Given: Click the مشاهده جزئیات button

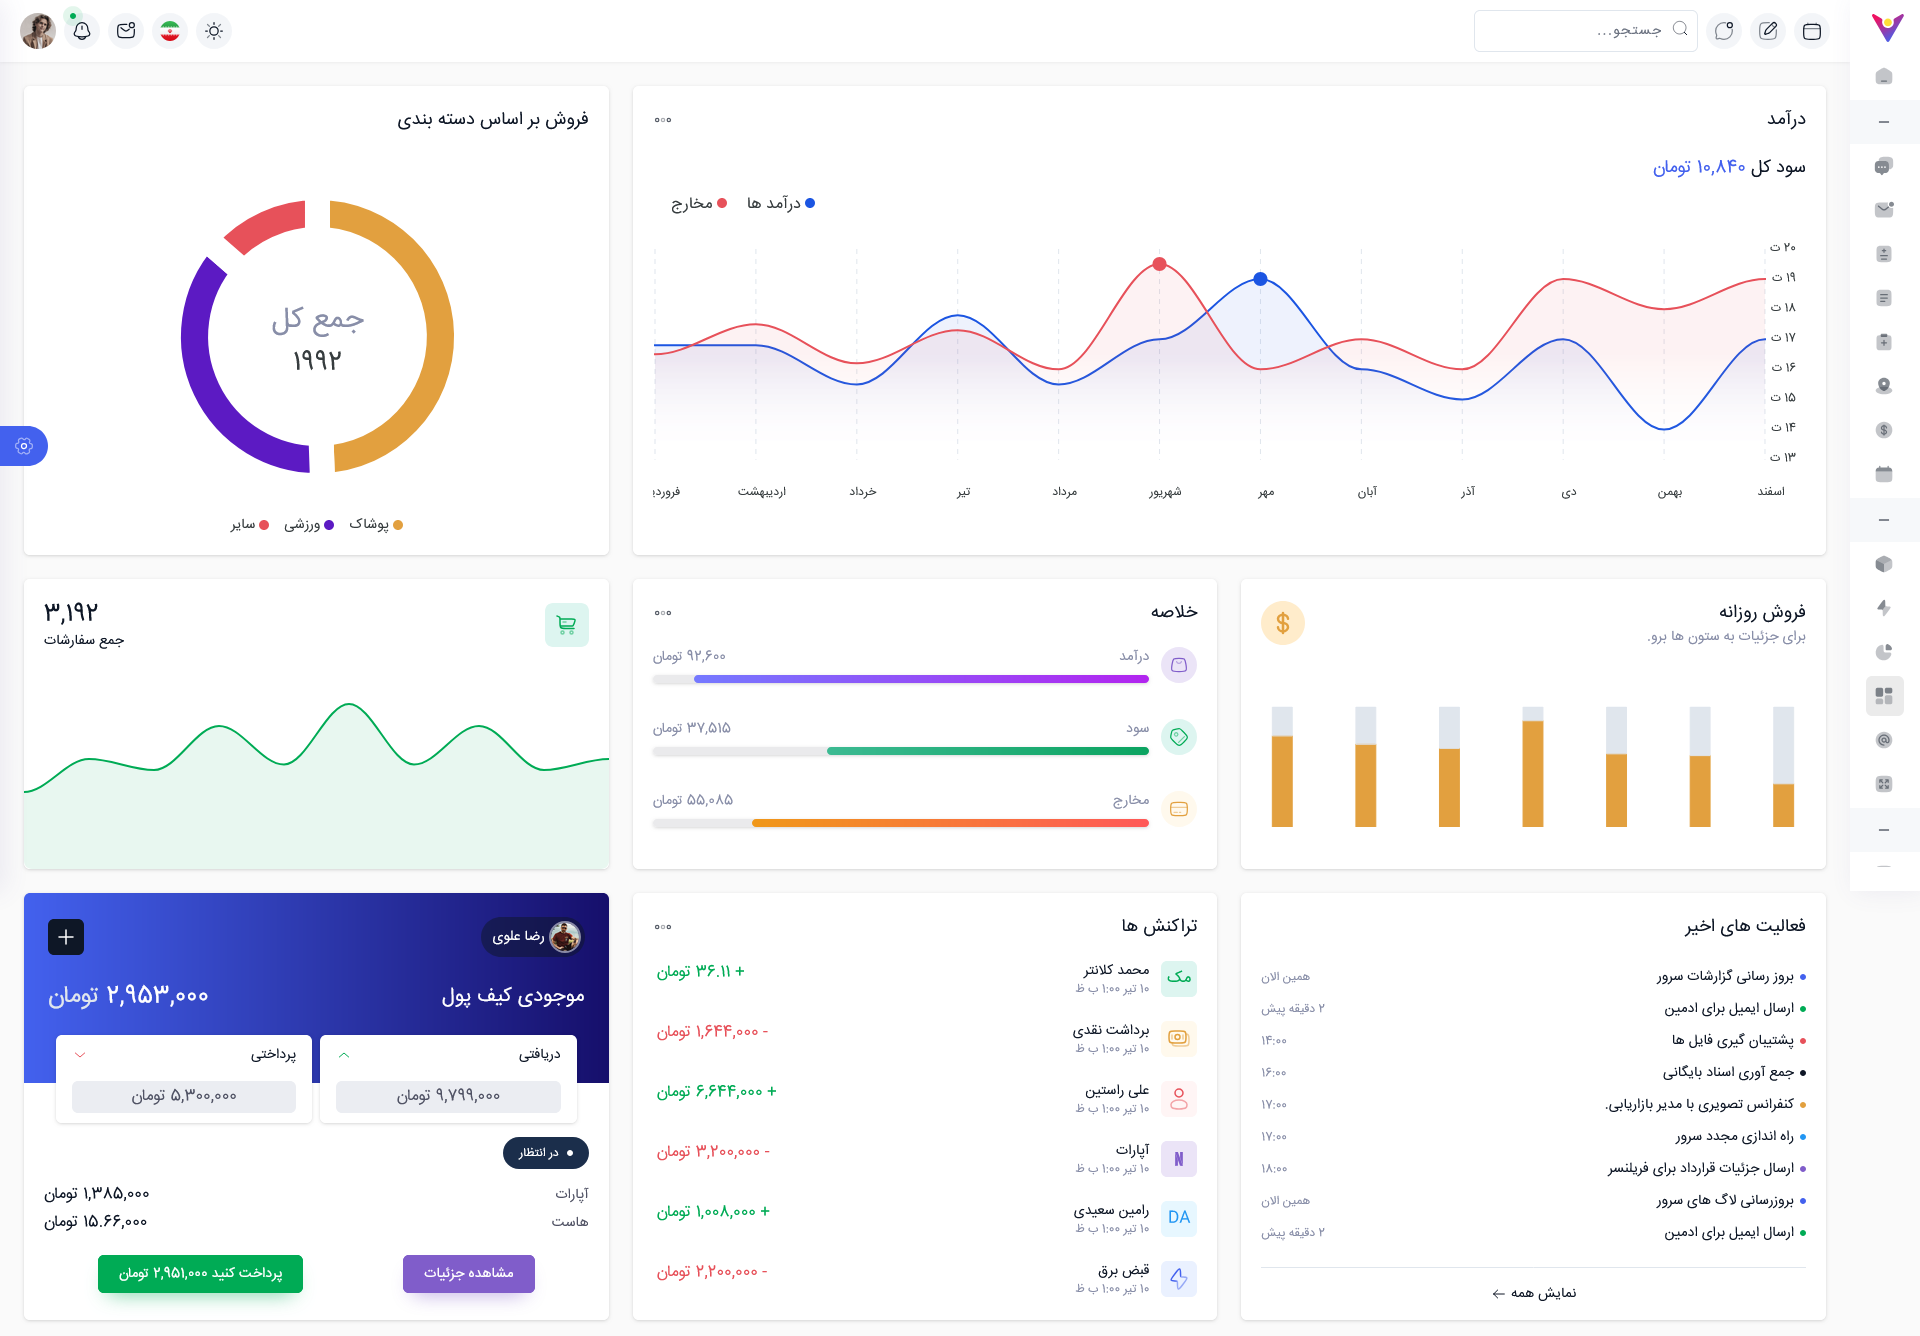Looking at the screenshot, I should 469,1273.
